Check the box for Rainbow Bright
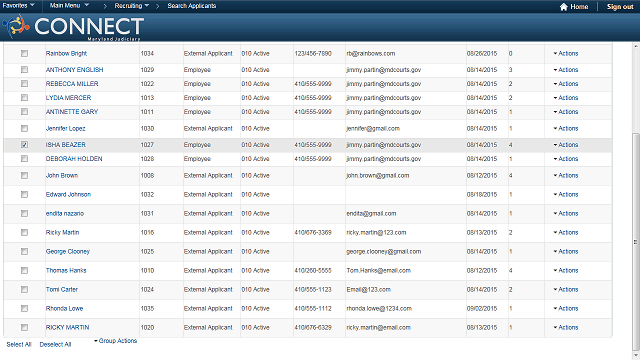The image size is (640, 360). coord(24,53)
